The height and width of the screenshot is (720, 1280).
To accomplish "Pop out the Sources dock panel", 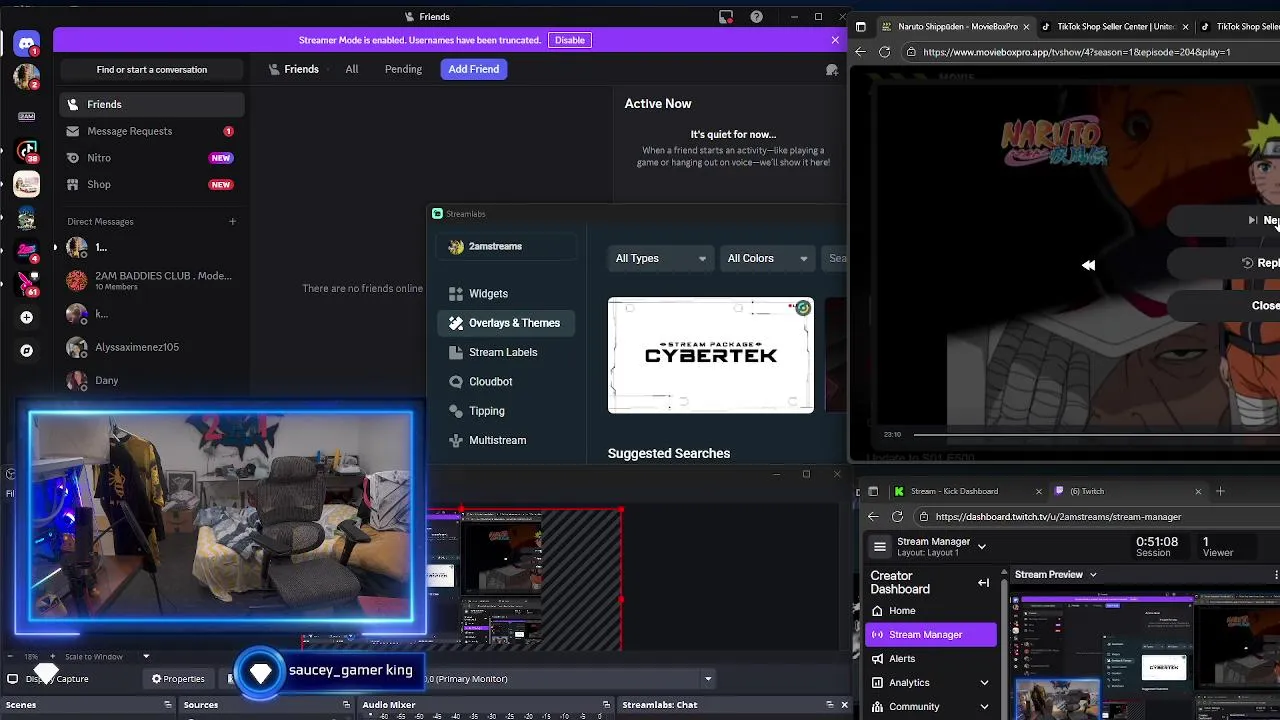I will (x=346, y=705).
